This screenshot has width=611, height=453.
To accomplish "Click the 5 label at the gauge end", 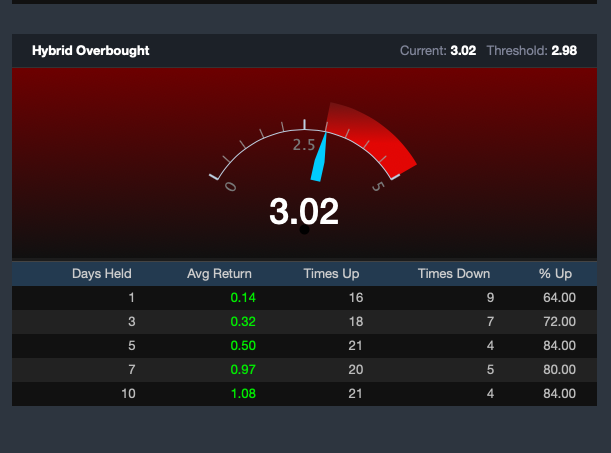I will 378,186.
